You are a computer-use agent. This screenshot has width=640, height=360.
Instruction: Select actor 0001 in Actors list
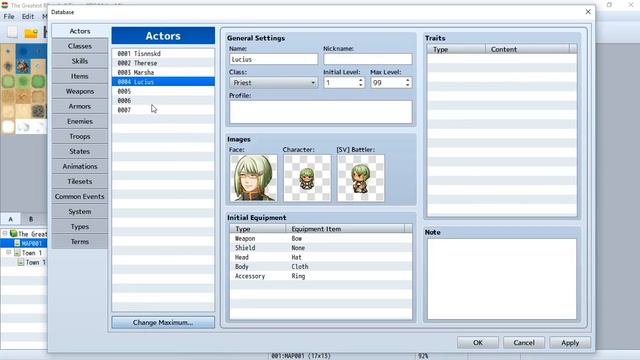click(x=163, y=54)
